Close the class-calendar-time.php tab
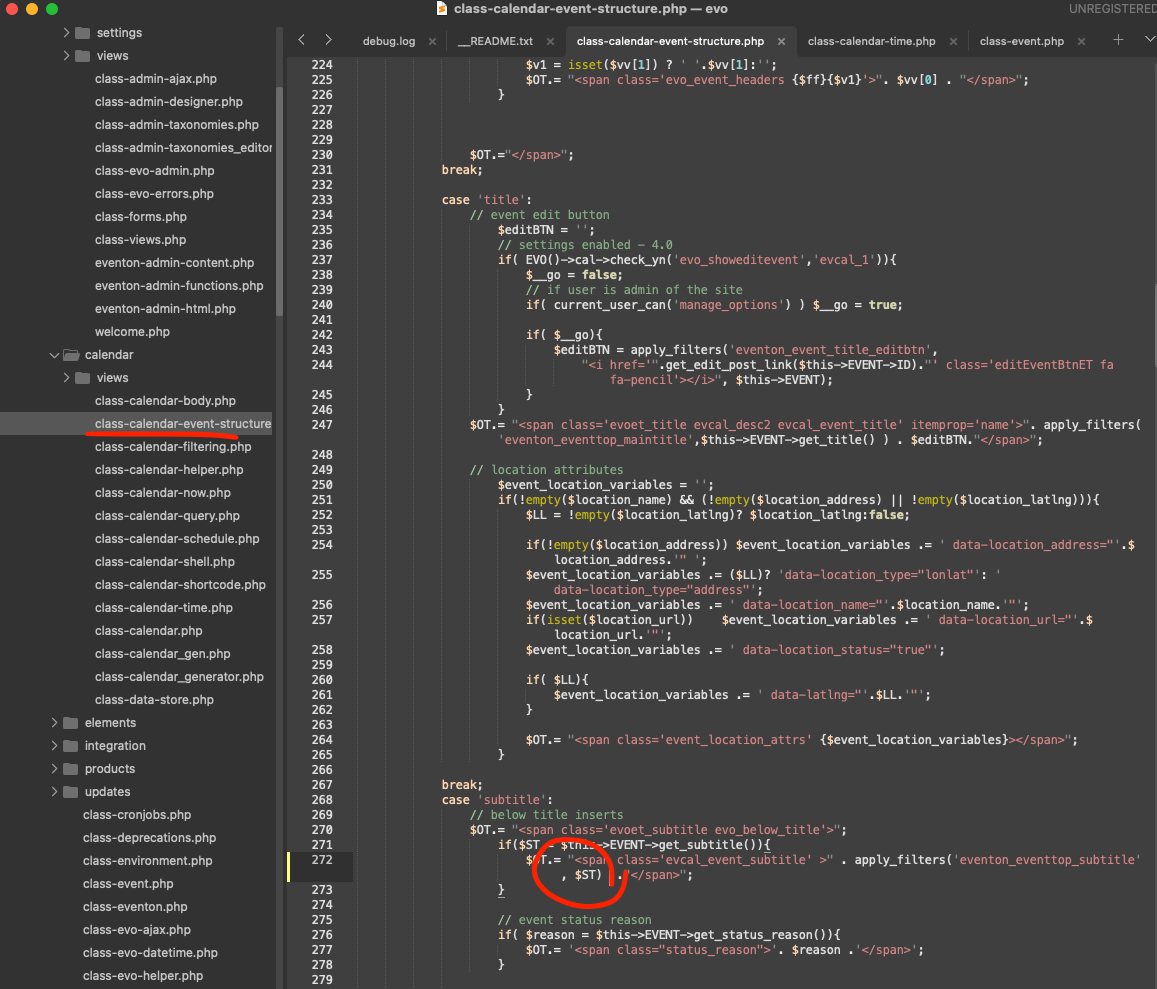The height and width of the screenshot is (989, 1157). (953, 41)
